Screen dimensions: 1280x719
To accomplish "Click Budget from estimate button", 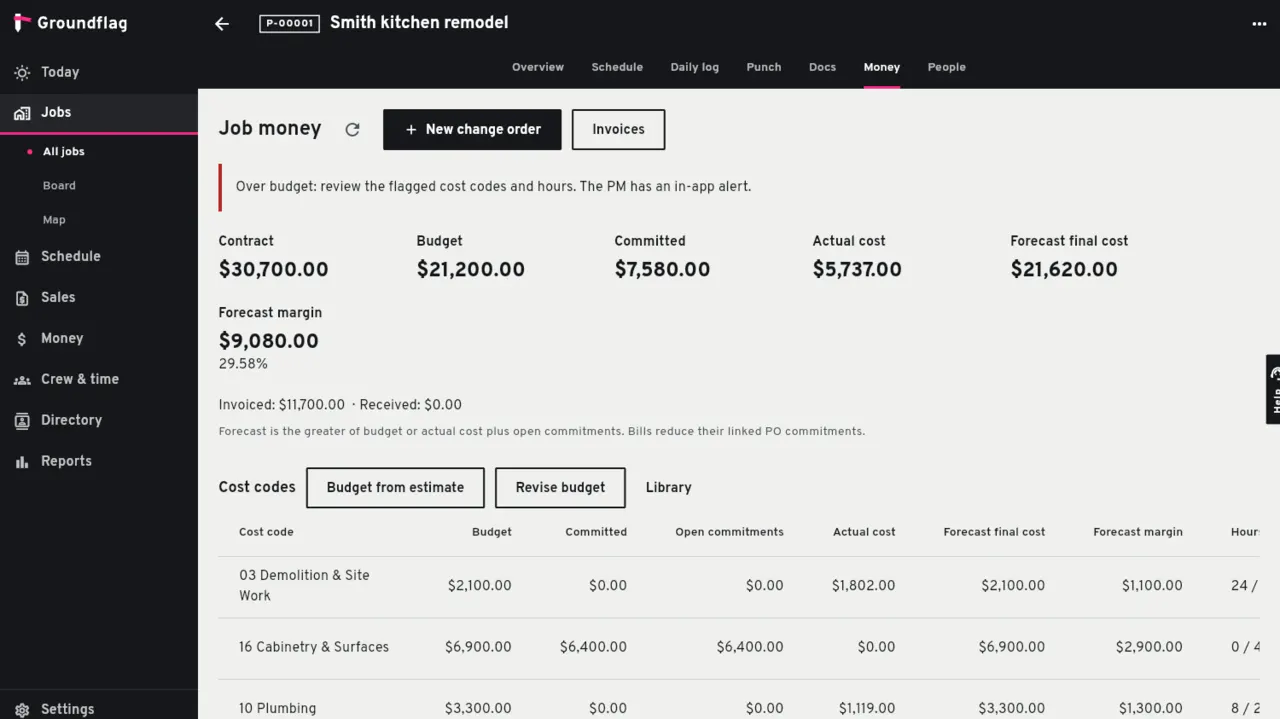I will pyautogui.click(x=395, y=488).
